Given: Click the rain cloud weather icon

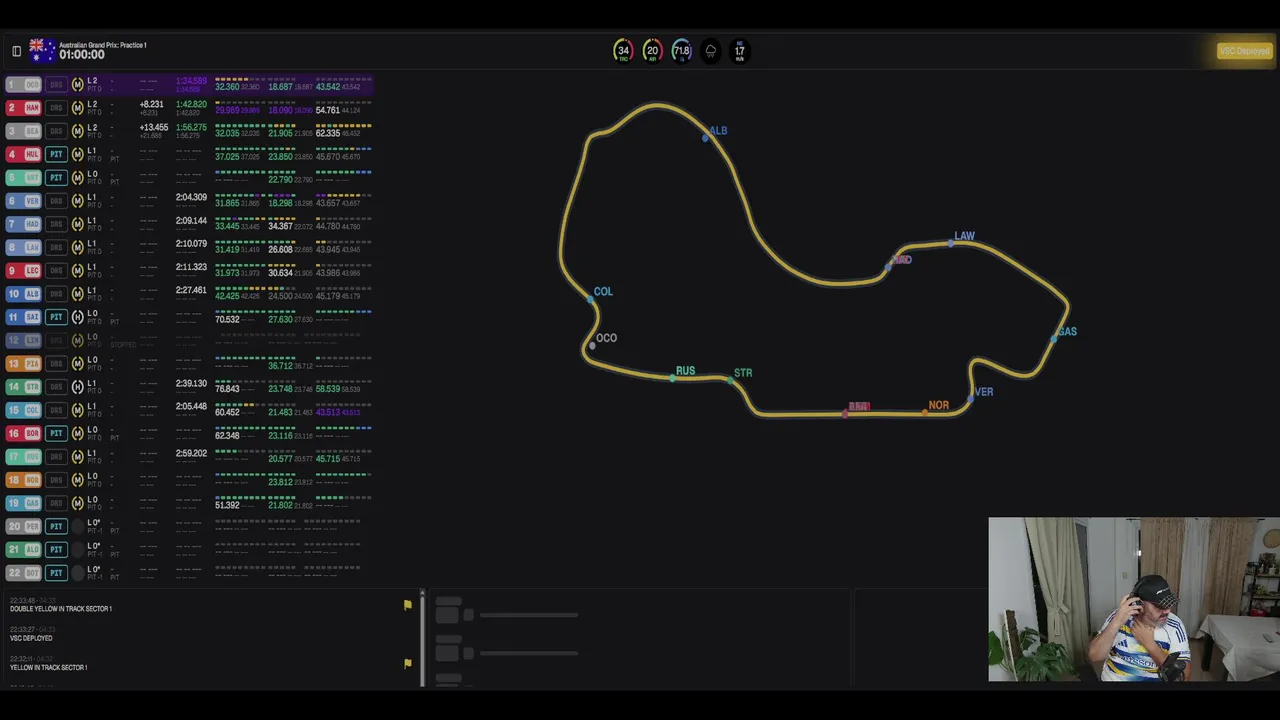Looking at the screenshot, I should click(711, 51).
